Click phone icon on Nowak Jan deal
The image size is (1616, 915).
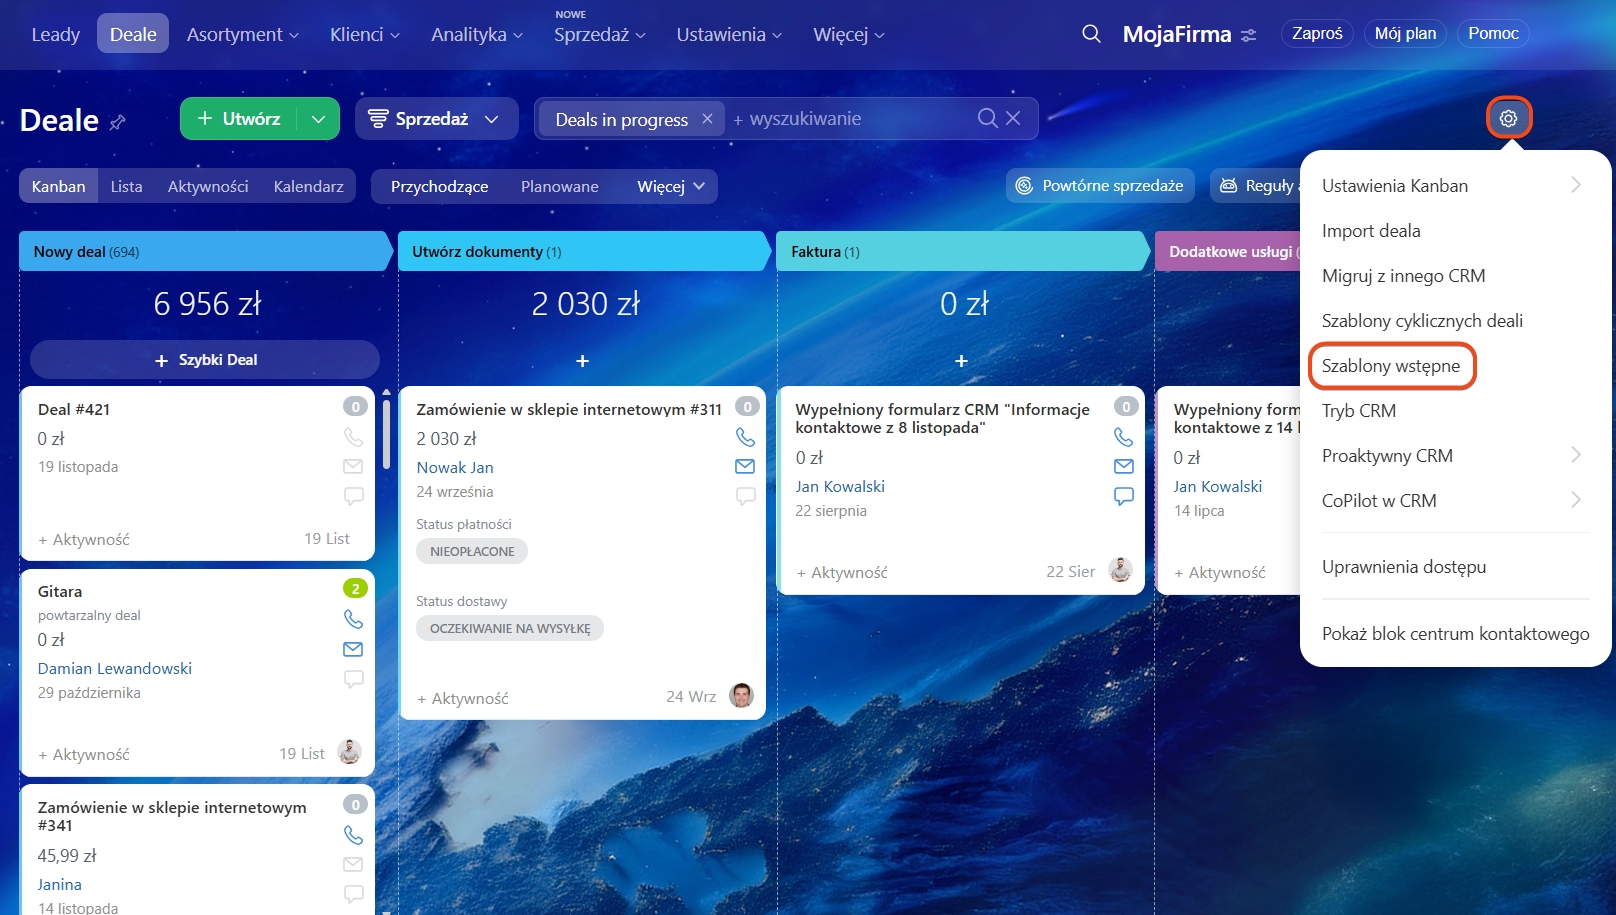click(745, 437)
